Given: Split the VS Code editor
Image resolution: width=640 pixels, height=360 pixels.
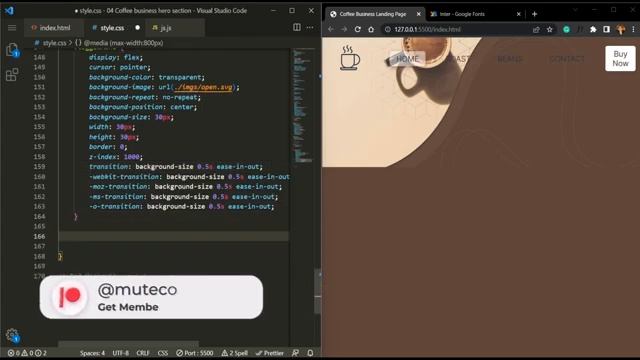Looking at the screenshot, I should 297,27.
